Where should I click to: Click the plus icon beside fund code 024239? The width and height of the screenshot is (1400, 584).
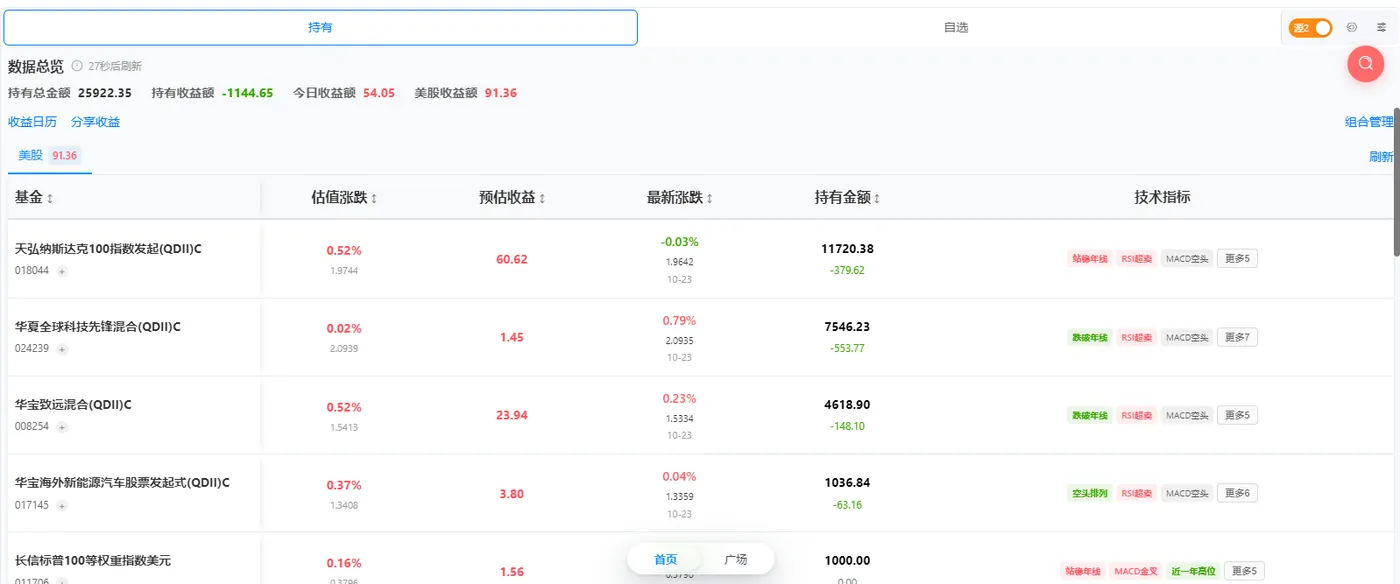pyautogui.click(x=62, y=349)
